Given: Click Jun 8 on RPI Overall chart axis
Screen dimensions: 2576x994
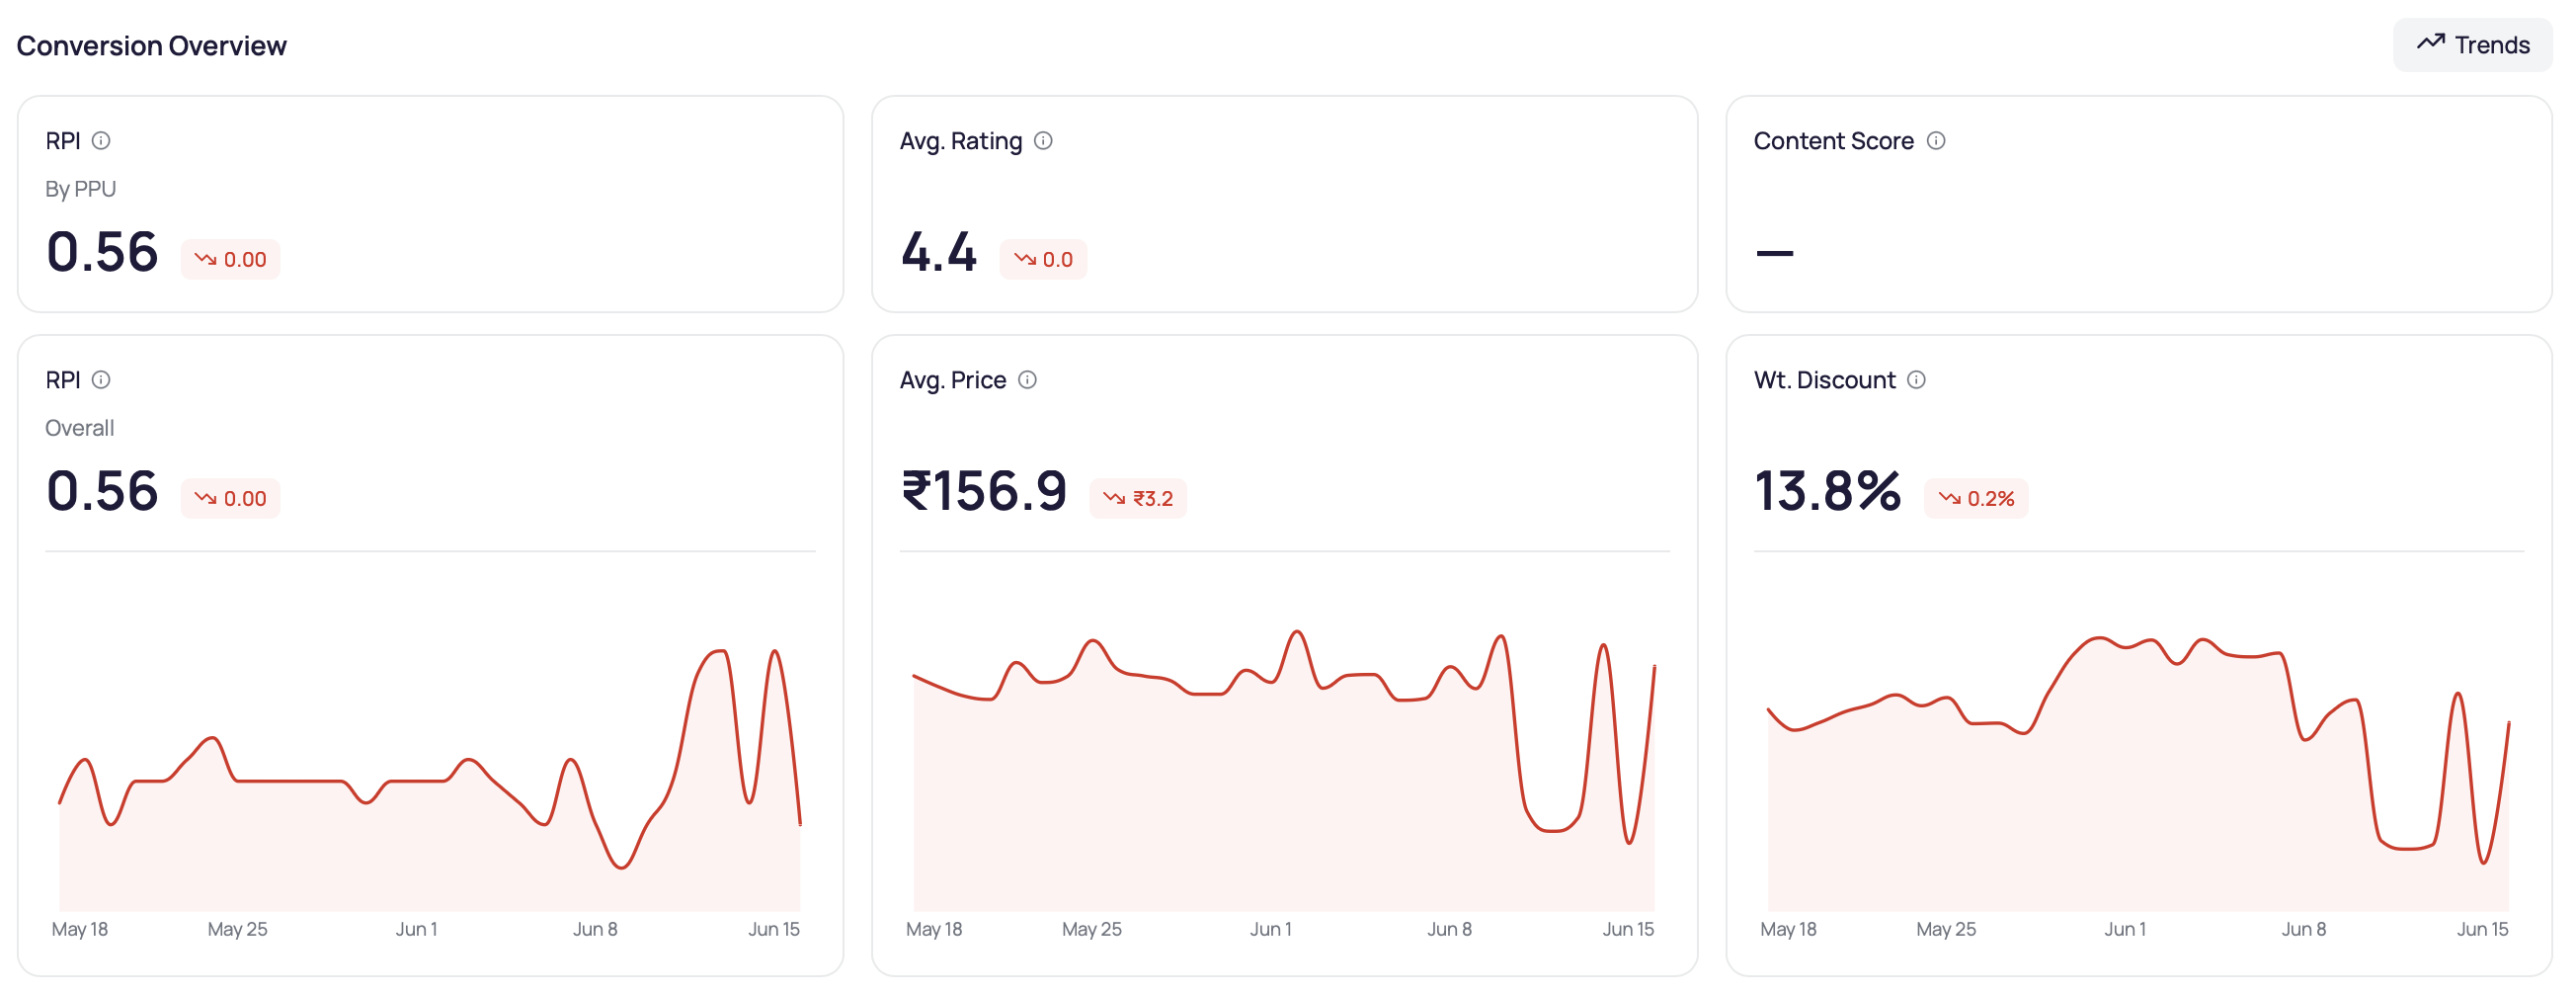Looking at the screenshot, I should pos(595,930).
